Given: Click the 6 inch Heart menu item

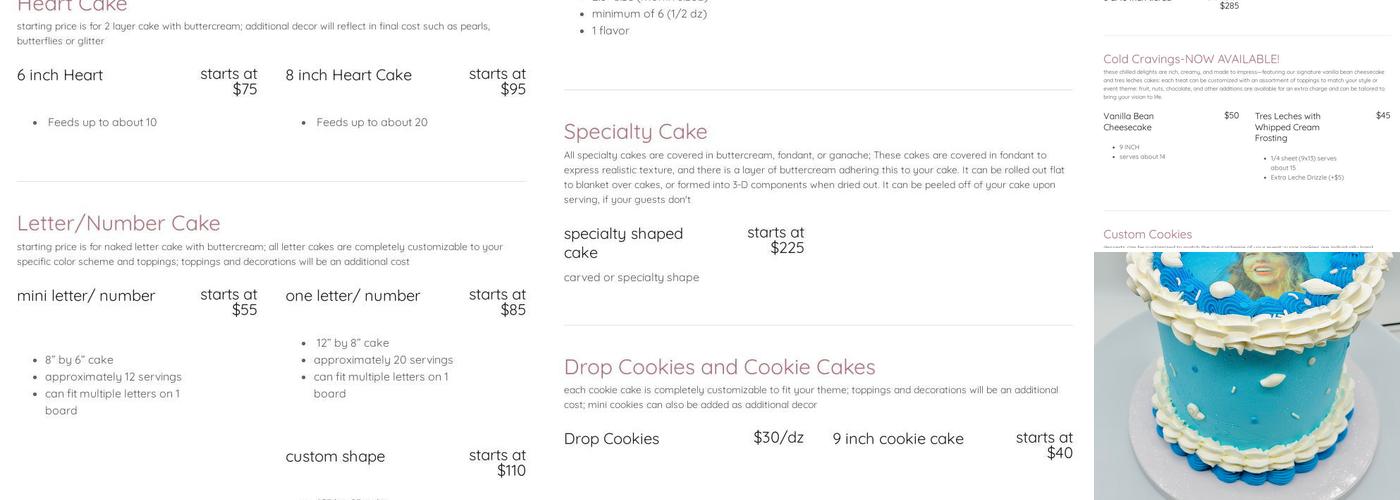Looking at the screenshot, I should click(60, 75).
